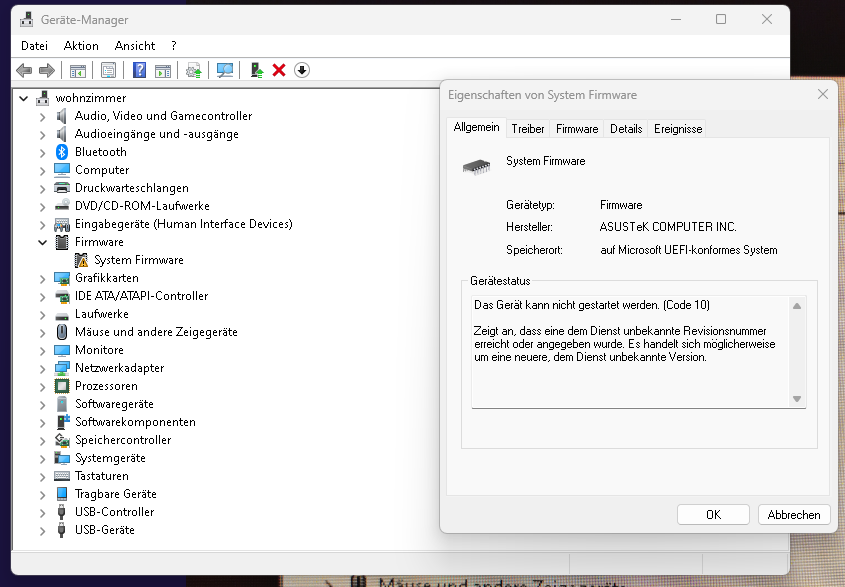Maximize the Geräte-Manager window
This screenshot has height=587, width=845.
pos(721,19)
